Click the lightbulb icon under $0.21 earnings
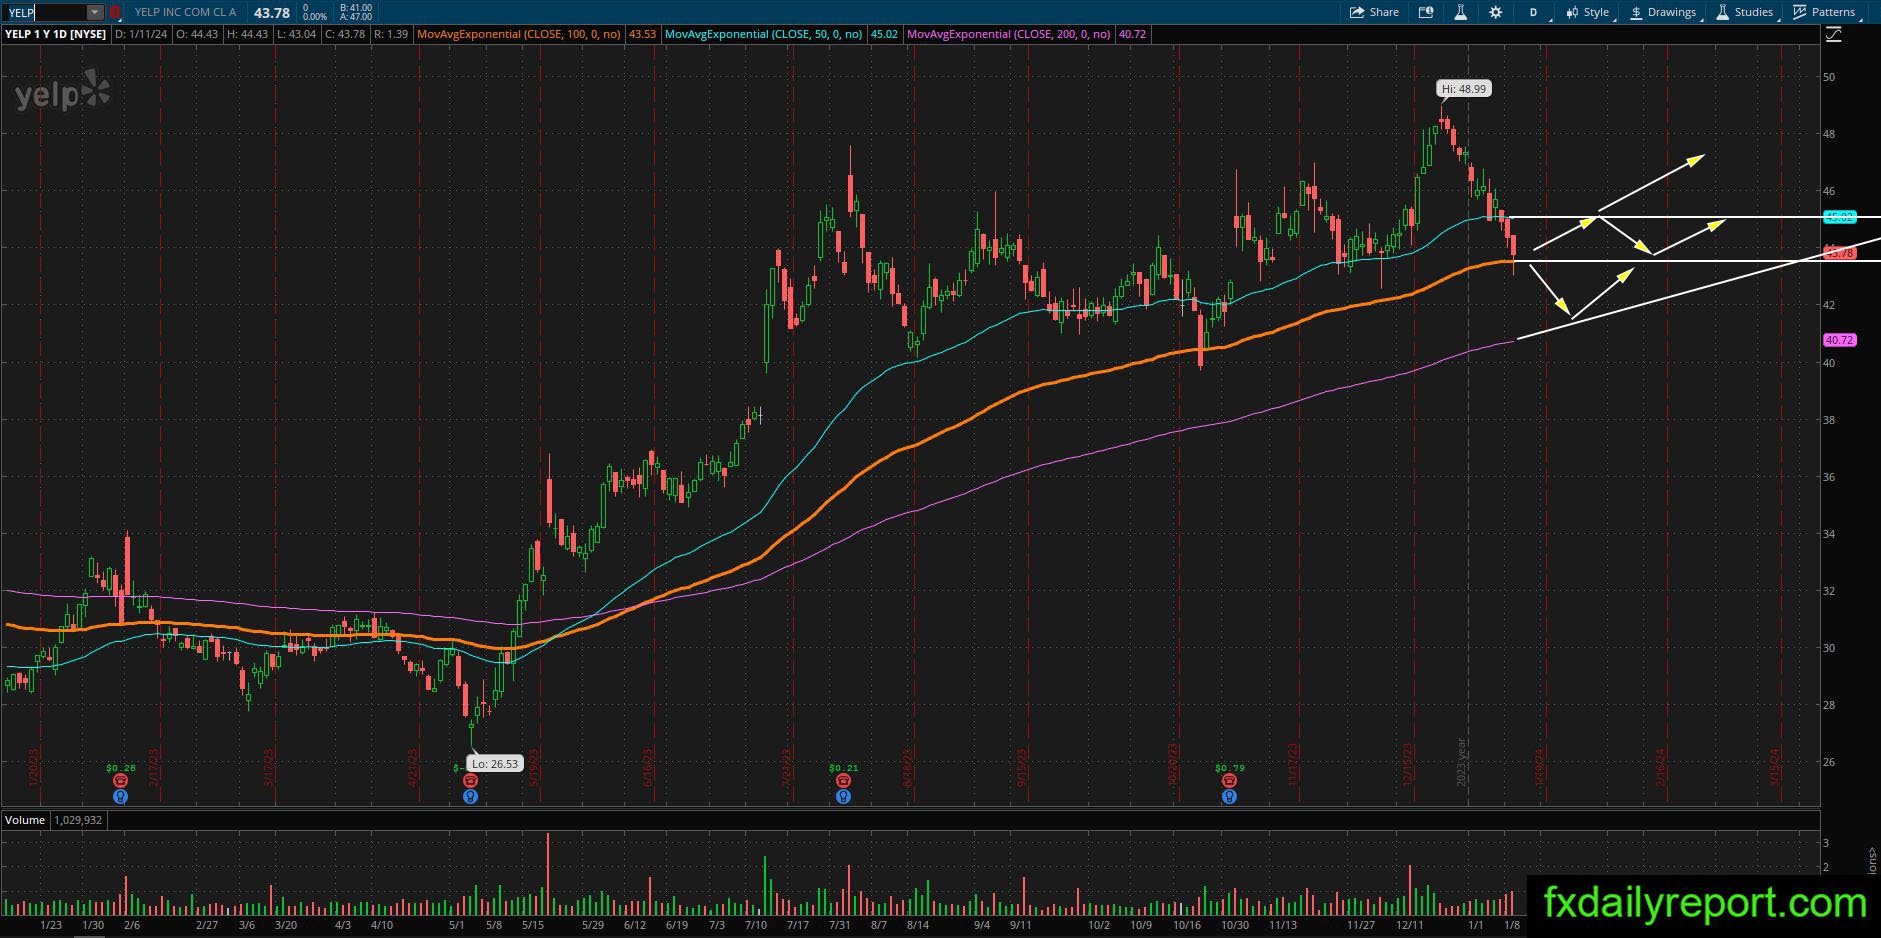This screenshot has height=938, width=1881. click(x=843, y=797)
